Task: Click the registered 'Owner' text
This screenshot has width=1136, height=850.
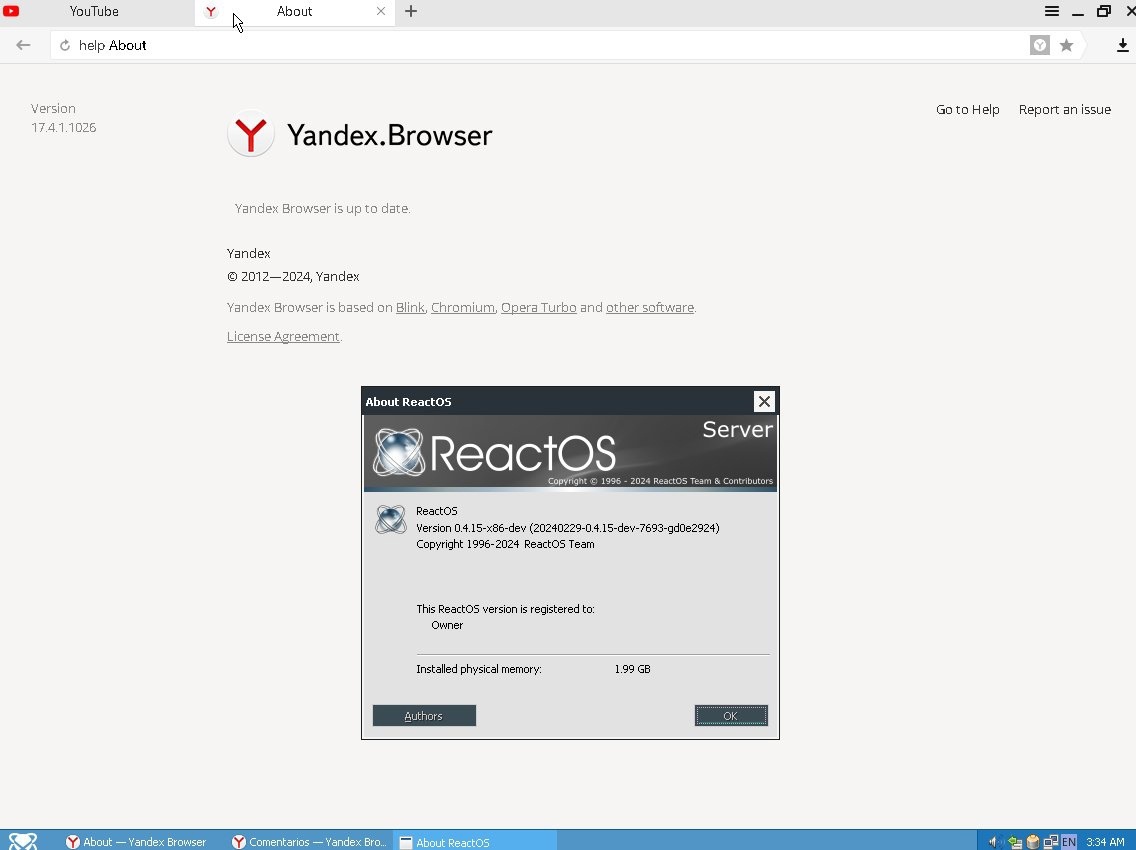Action: [x=447, y=625]
